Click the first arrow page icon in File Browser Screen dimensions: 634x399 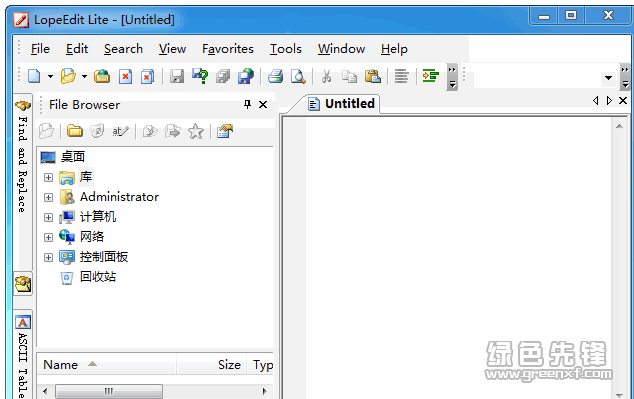(x=150, y=131)
